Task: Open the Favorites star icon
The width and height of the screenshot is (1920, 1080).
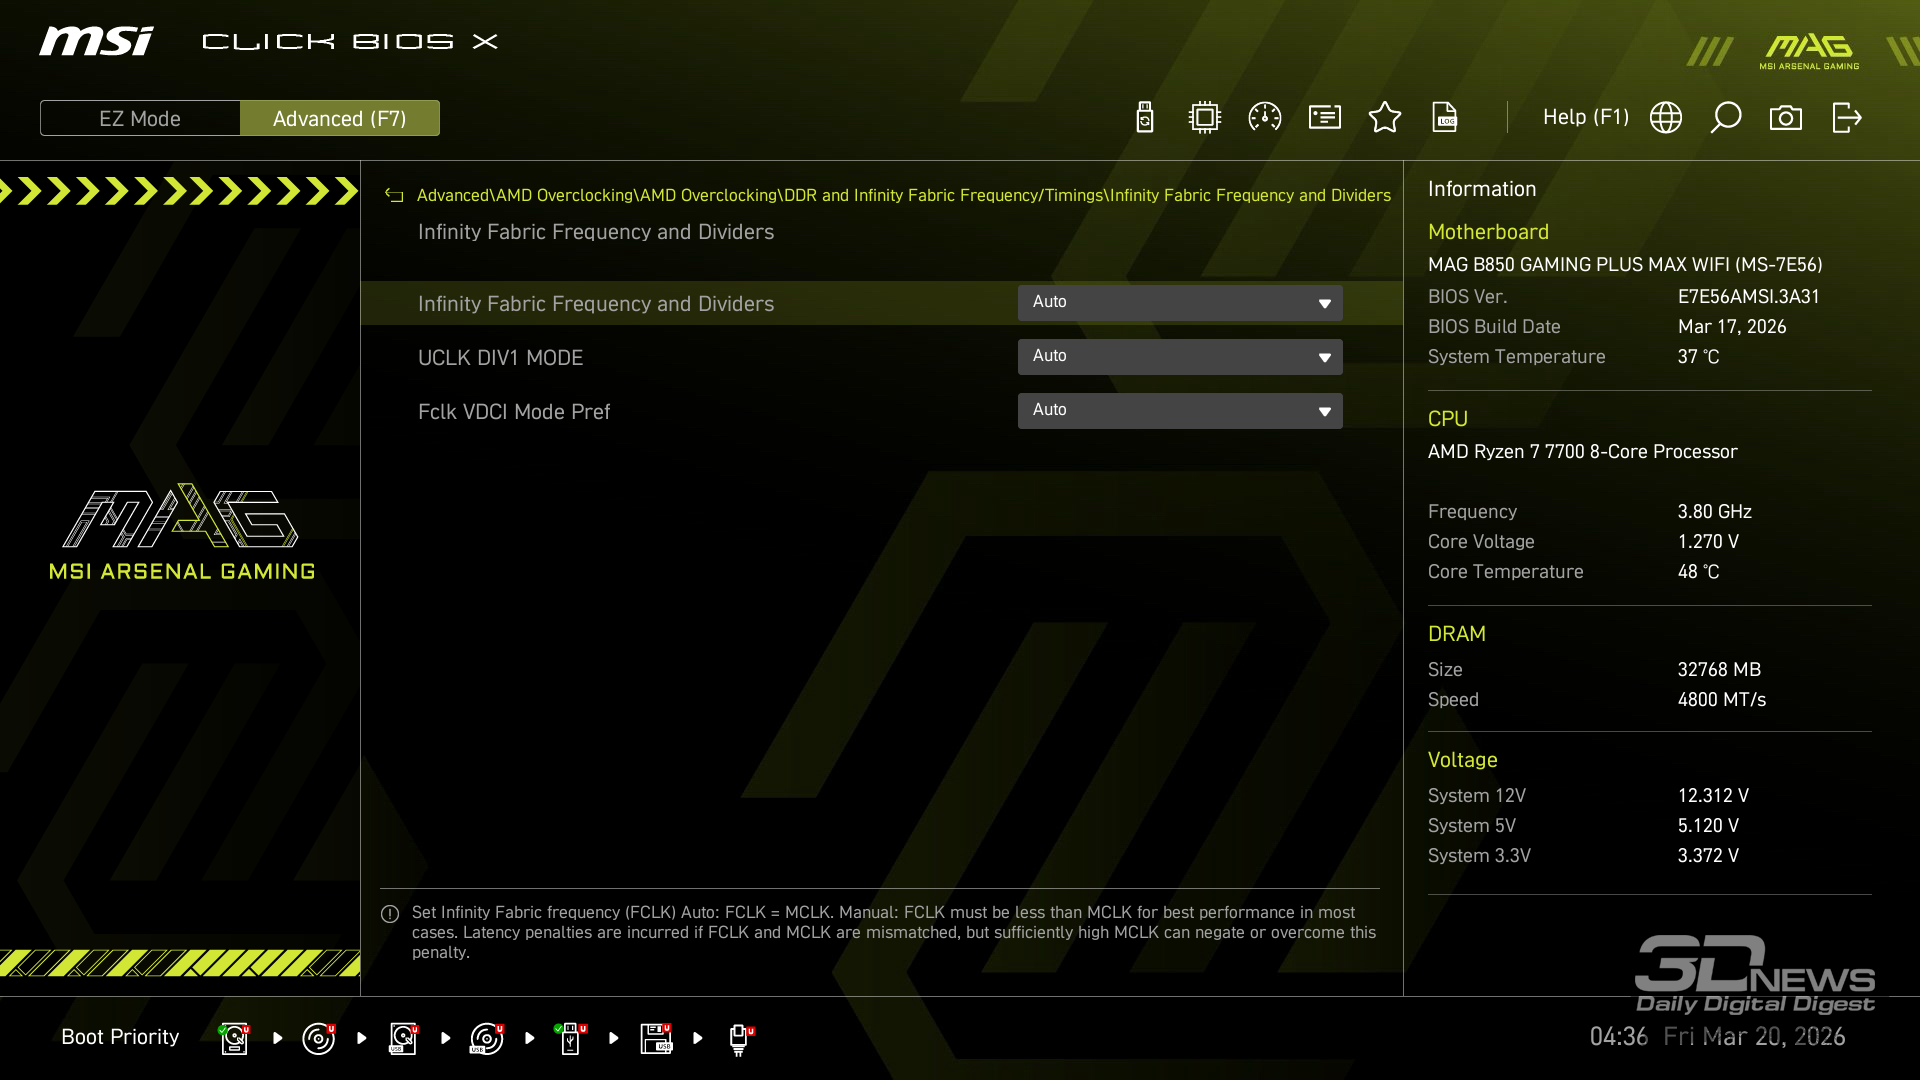Action: click(x=1385, y=118)
